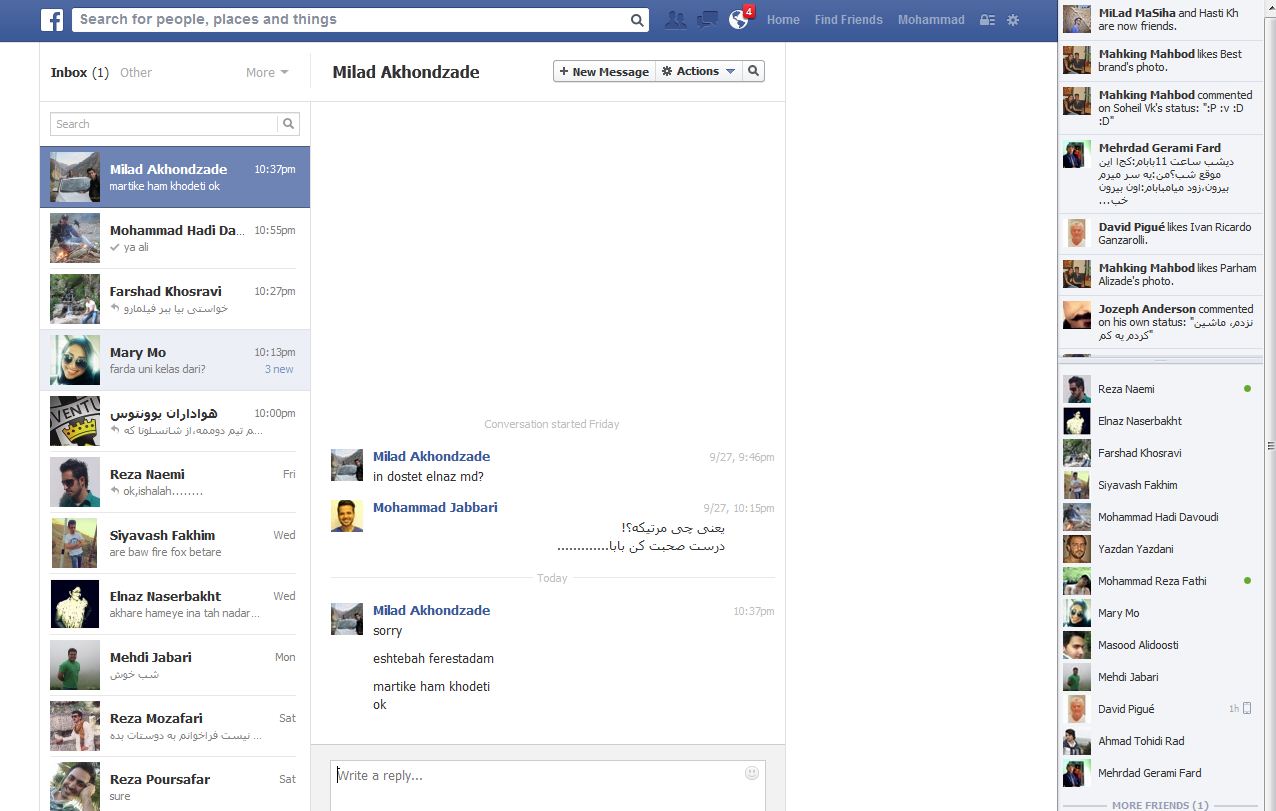Chat with Elnaz Naserbakht in sidebar
1276x811 pixels.
(1160, 421)
